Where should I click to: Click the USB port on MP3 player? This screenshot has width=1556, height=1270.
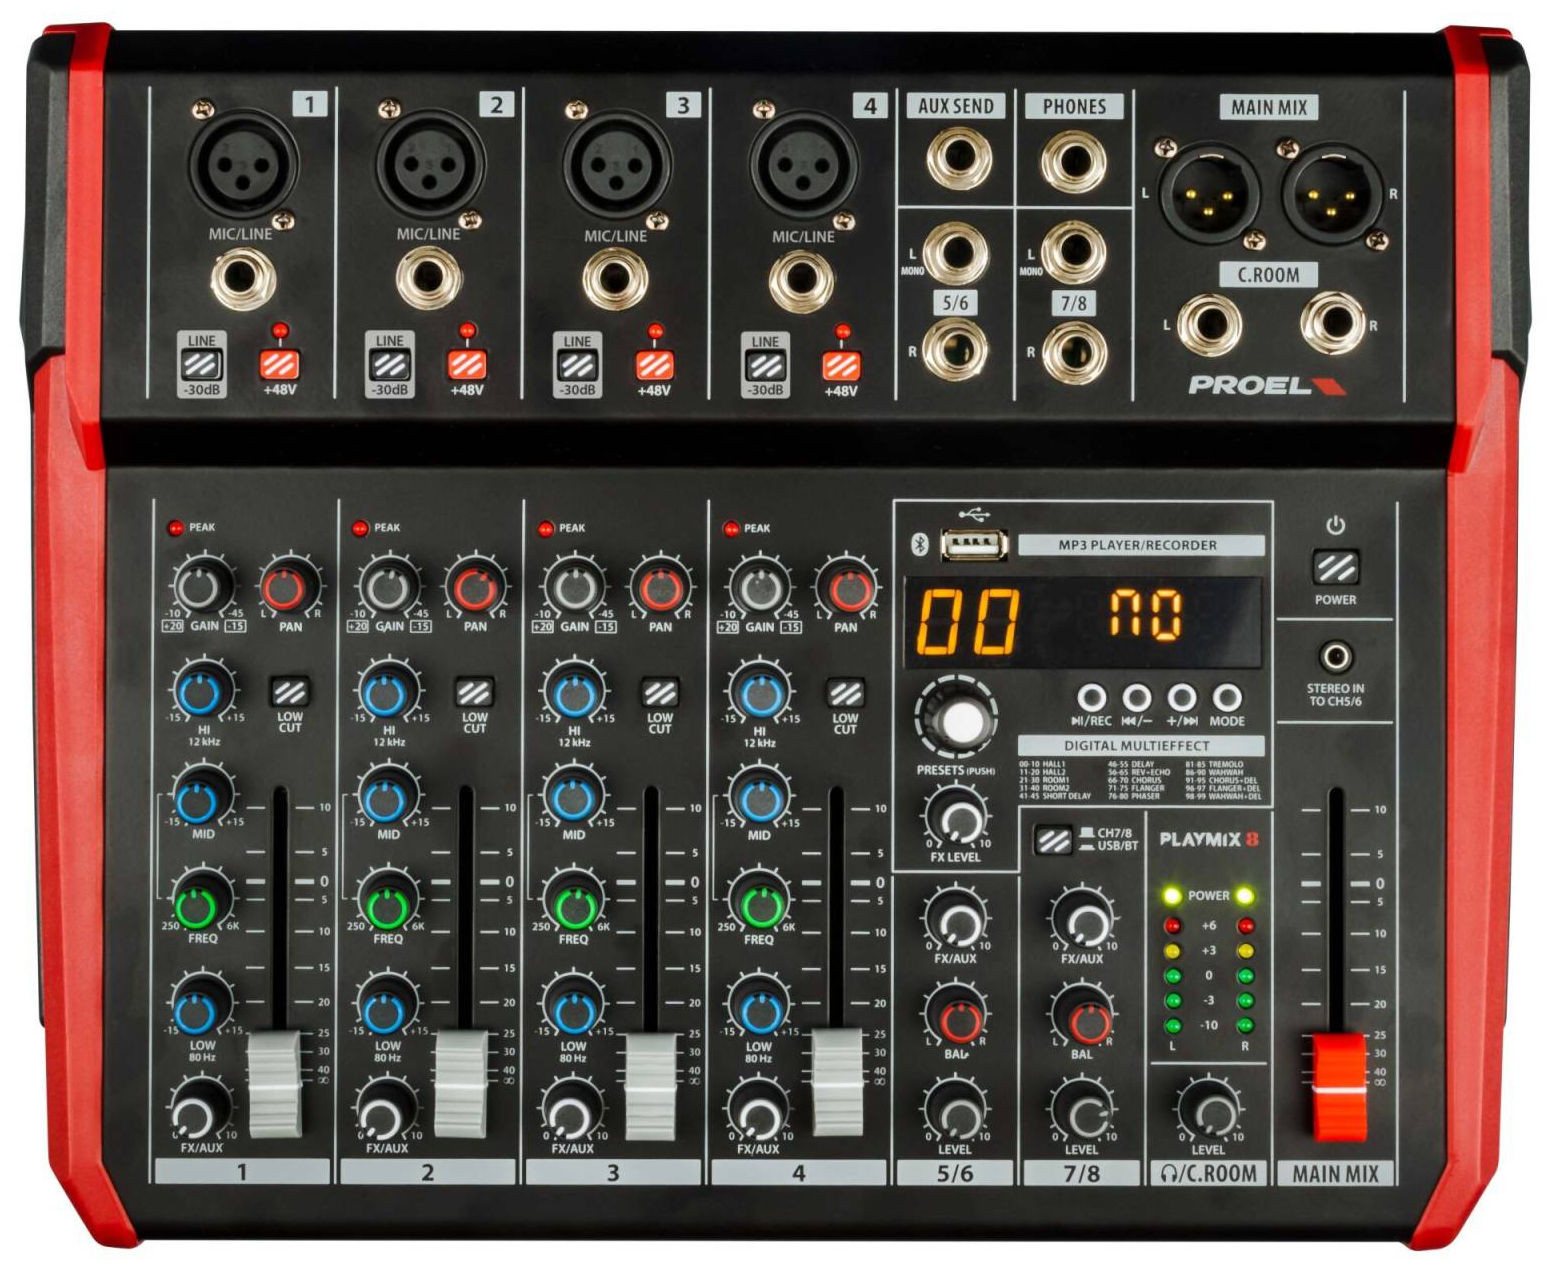[974, 545]
